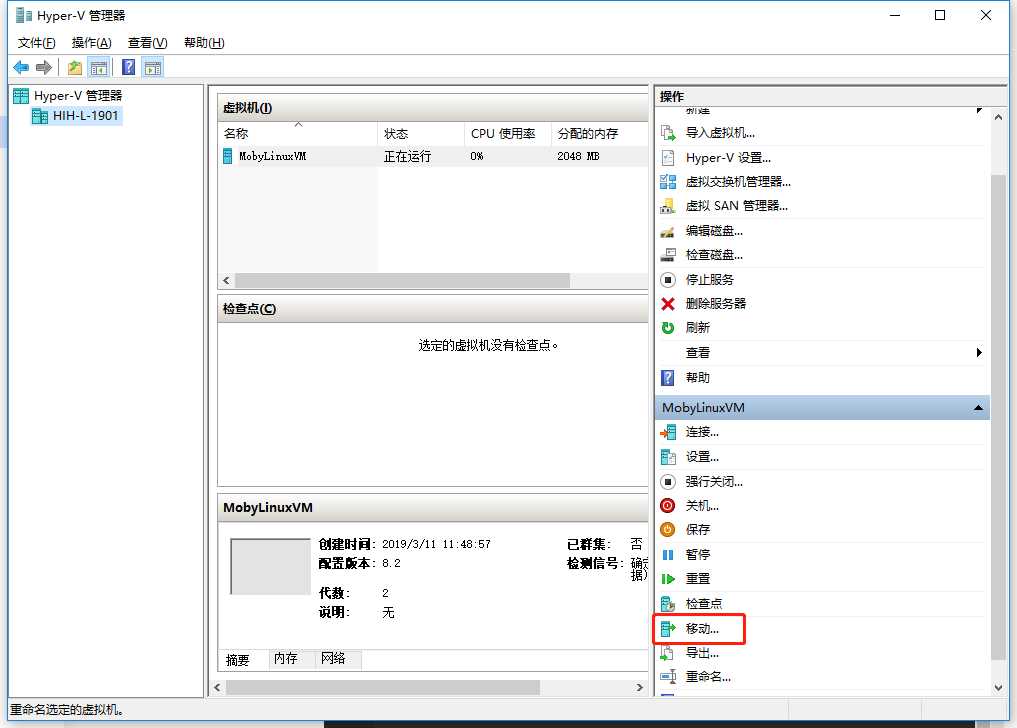Click the Import Virtual Machine (导入虚拟机) icon

point(667,133)
